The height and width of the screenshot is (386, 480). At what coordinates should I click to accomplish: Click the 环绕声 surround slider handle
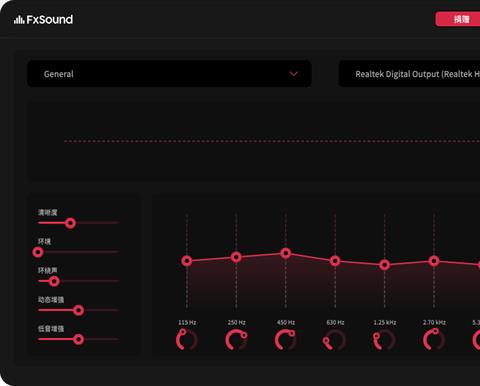click(54, 281)
